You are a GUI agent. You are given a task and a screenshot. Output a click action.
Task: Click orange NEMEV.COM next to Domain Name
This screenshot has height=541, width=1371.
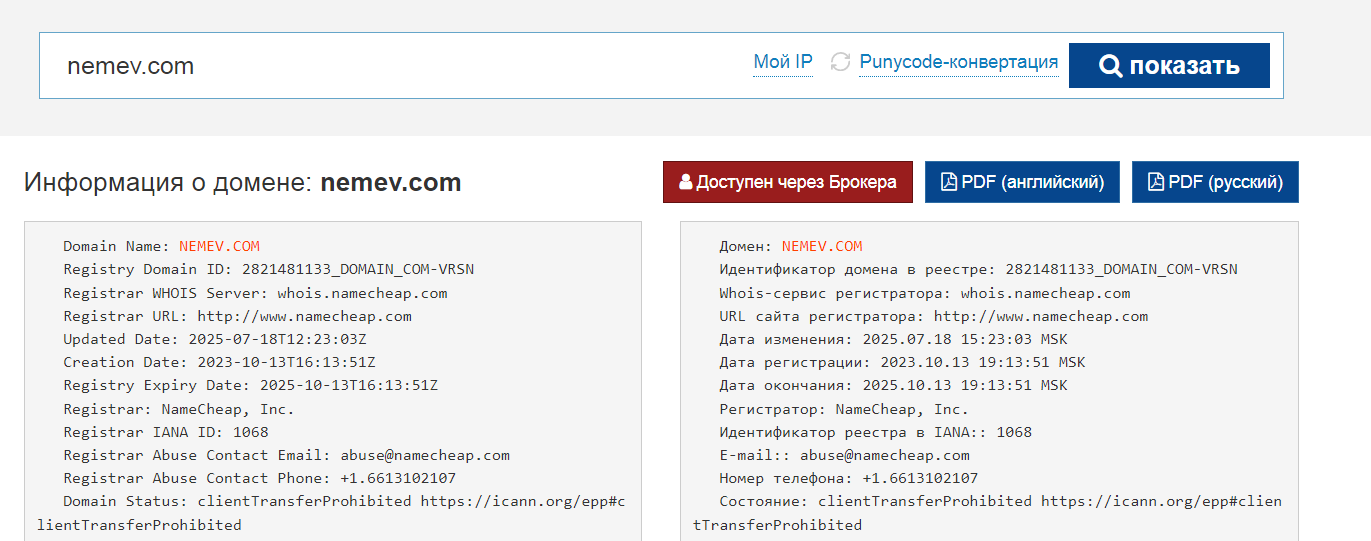coord(220,246)
